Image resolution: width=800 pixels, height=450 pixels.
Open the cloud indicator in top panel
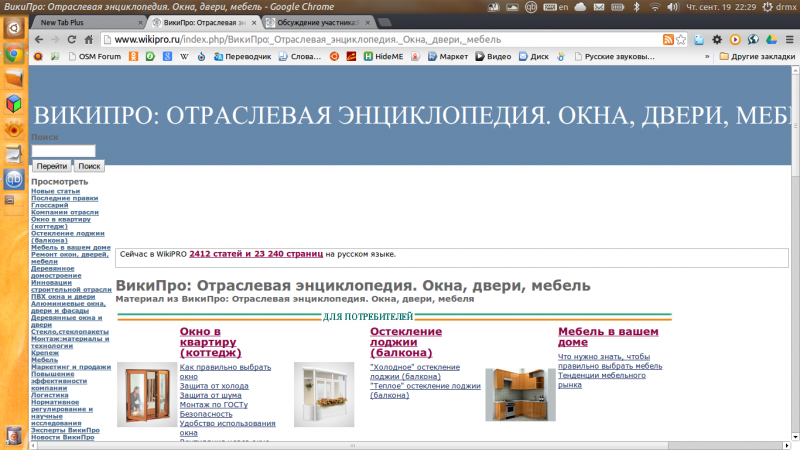[580, 7]
